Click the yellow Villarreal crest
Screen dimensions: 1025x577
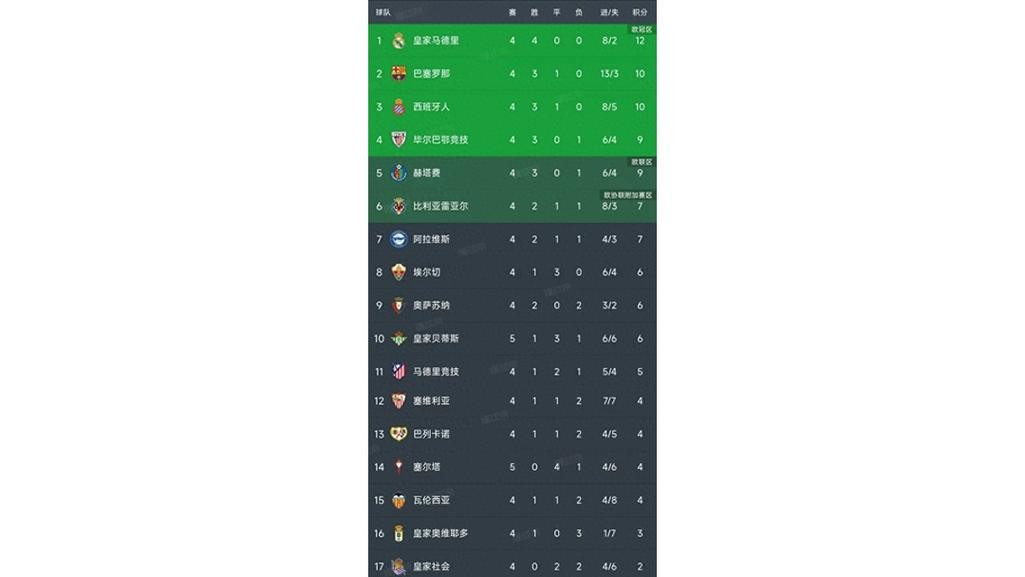pos(398,206)
